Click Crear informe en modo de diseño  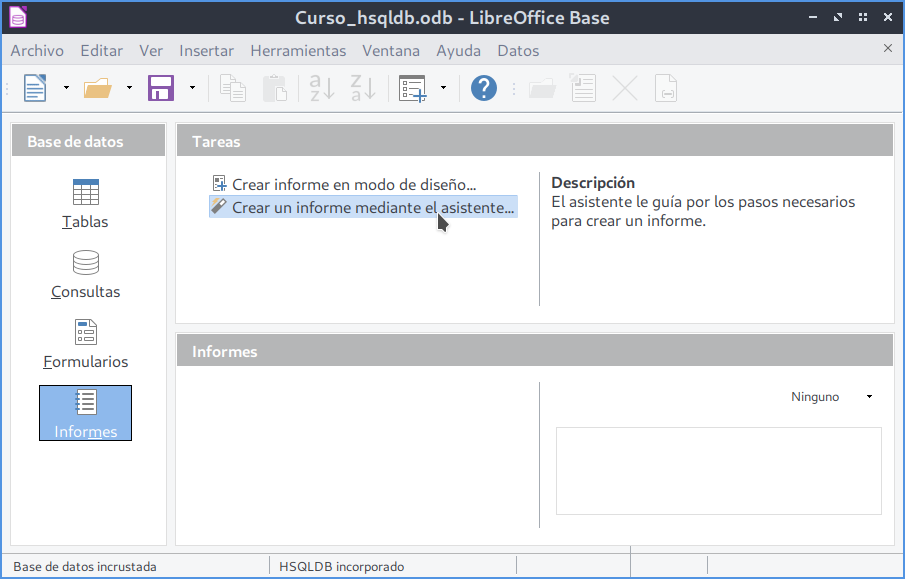tap(353, 184)
